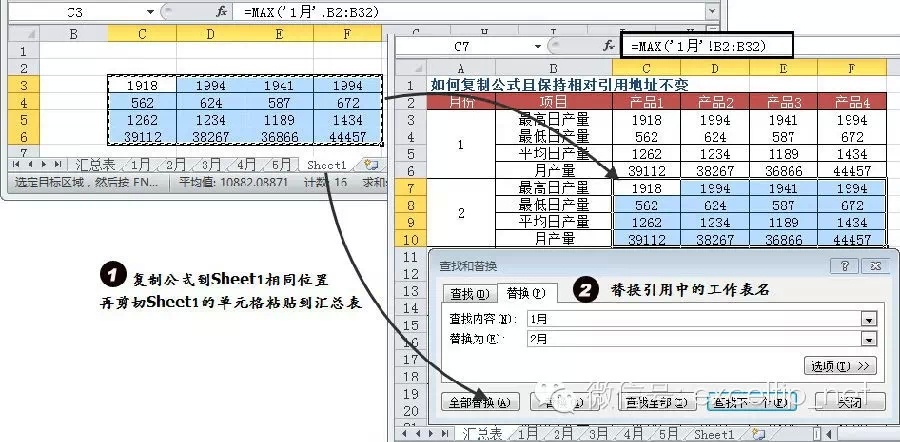
Task: Select Sheet1 tab in the right window
Action: [713, 433]
